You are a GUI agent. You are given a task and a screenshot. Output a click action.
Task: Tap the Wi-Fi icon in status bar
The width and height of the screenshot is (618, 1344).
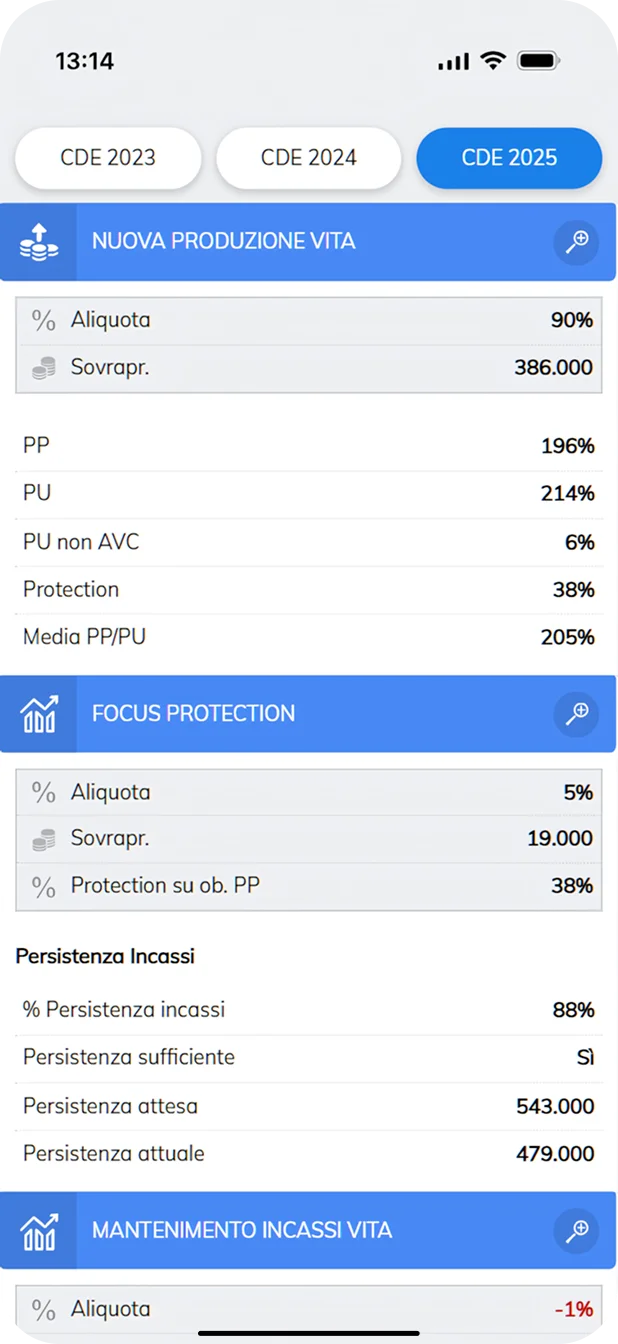[x=493, y=61]
